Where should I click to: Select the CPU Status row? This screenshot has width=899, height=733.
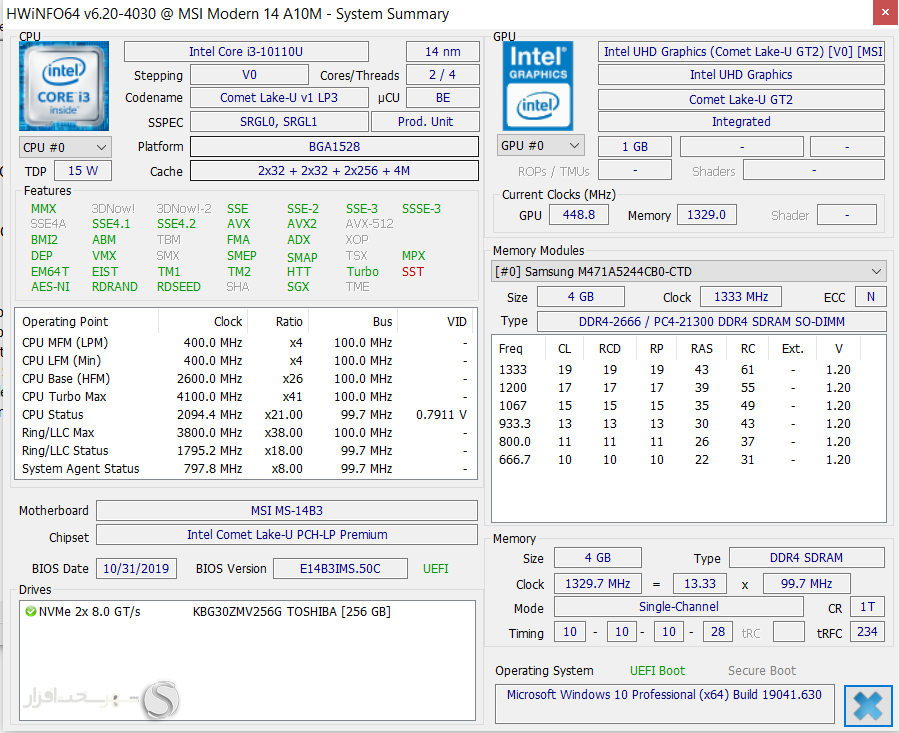click(245, 414)
